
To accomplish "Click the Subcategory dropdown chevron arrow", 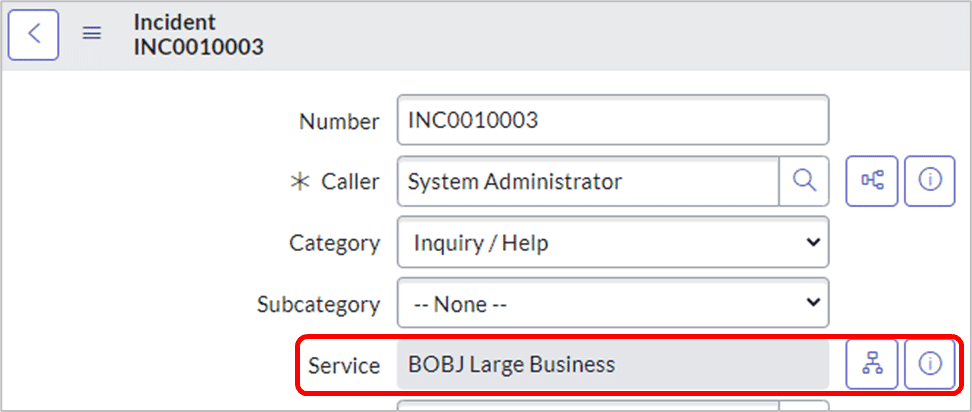I will pos(812,302).
